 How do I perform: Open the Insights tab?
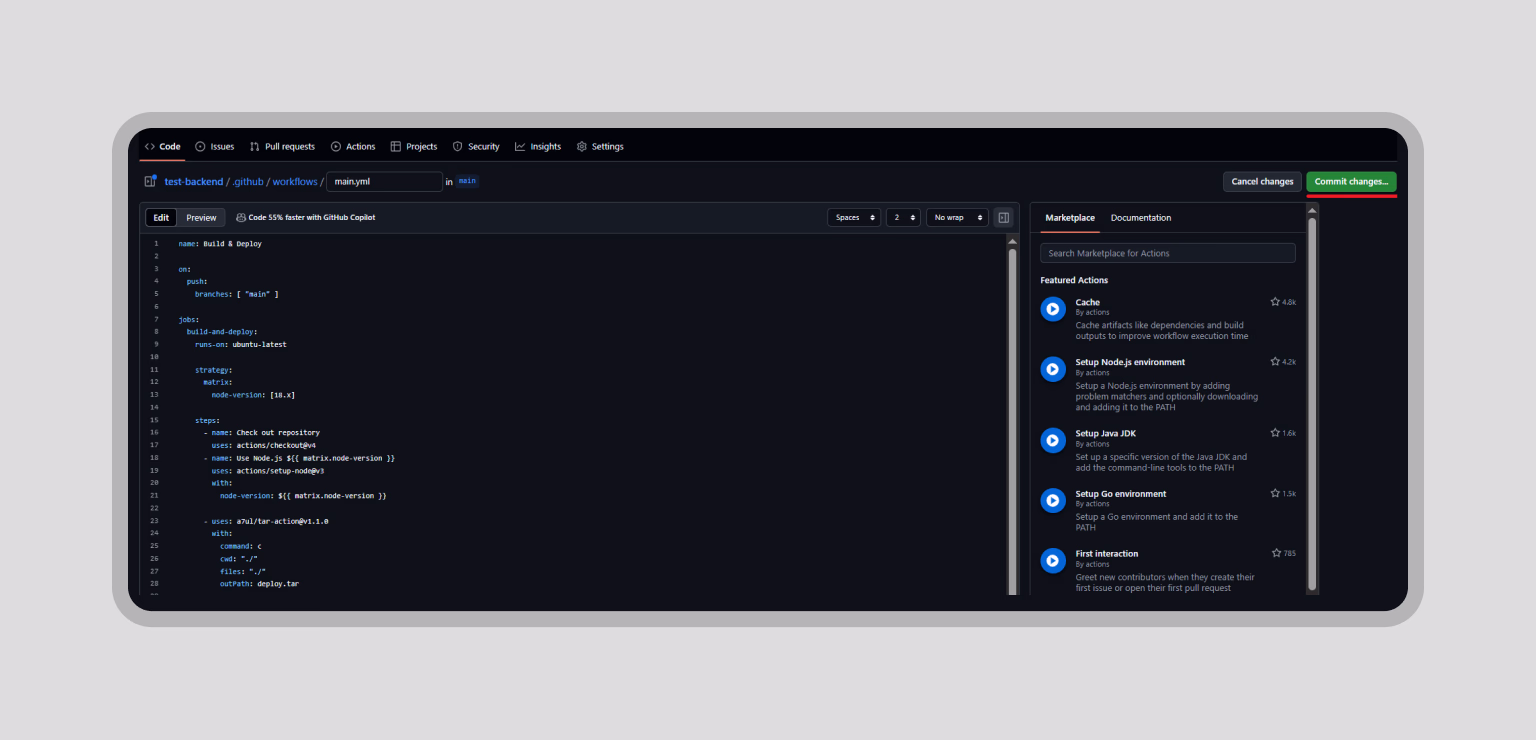(x=538, y=146)
